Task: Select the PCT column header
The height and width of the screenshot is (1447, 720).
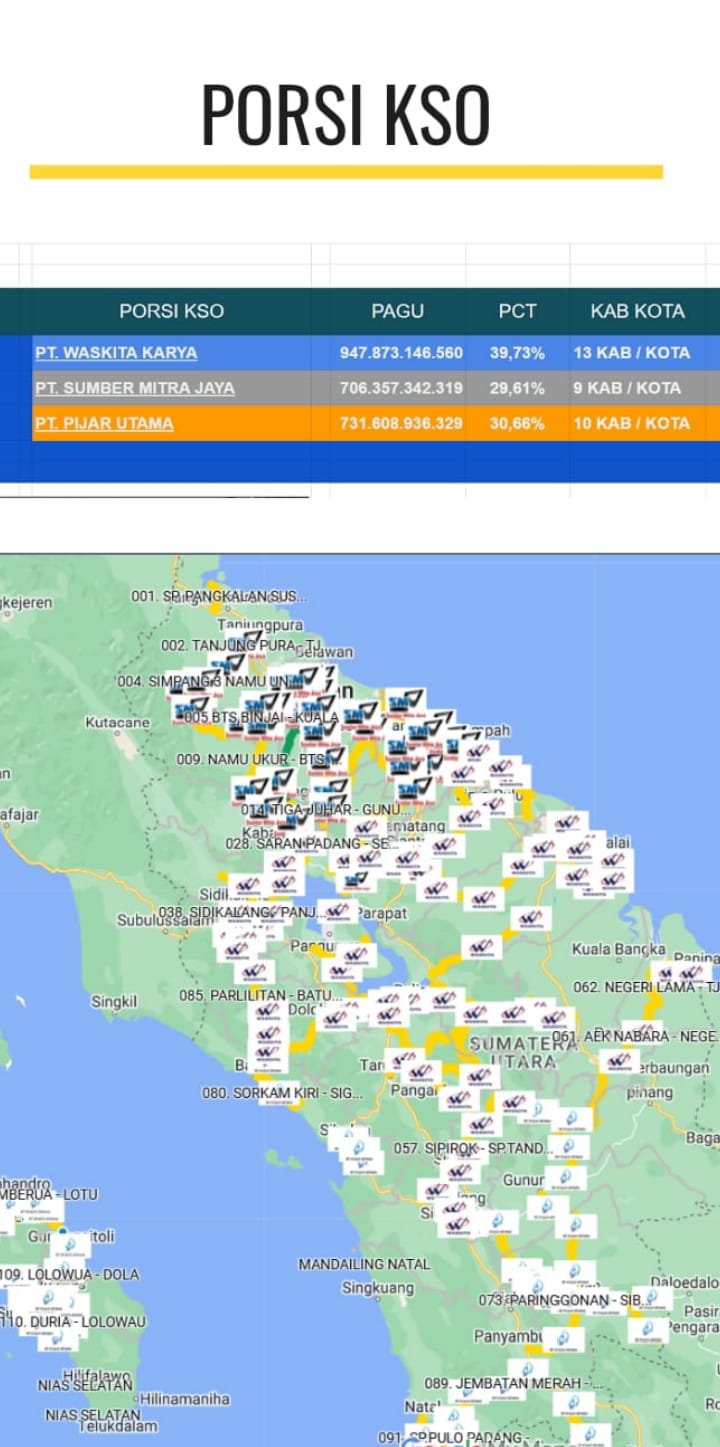Action: [x=518, y=311]
